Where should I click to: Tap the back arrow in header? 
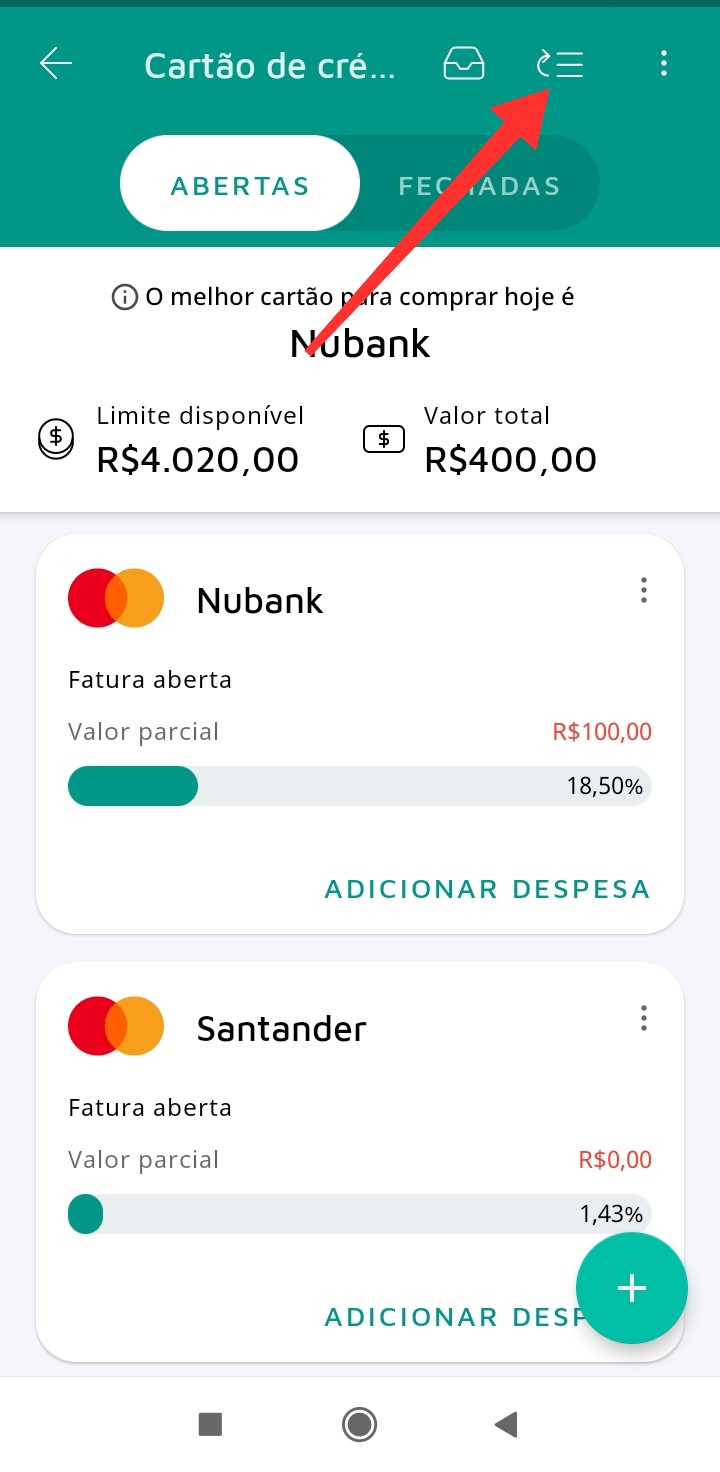[56, 64]
